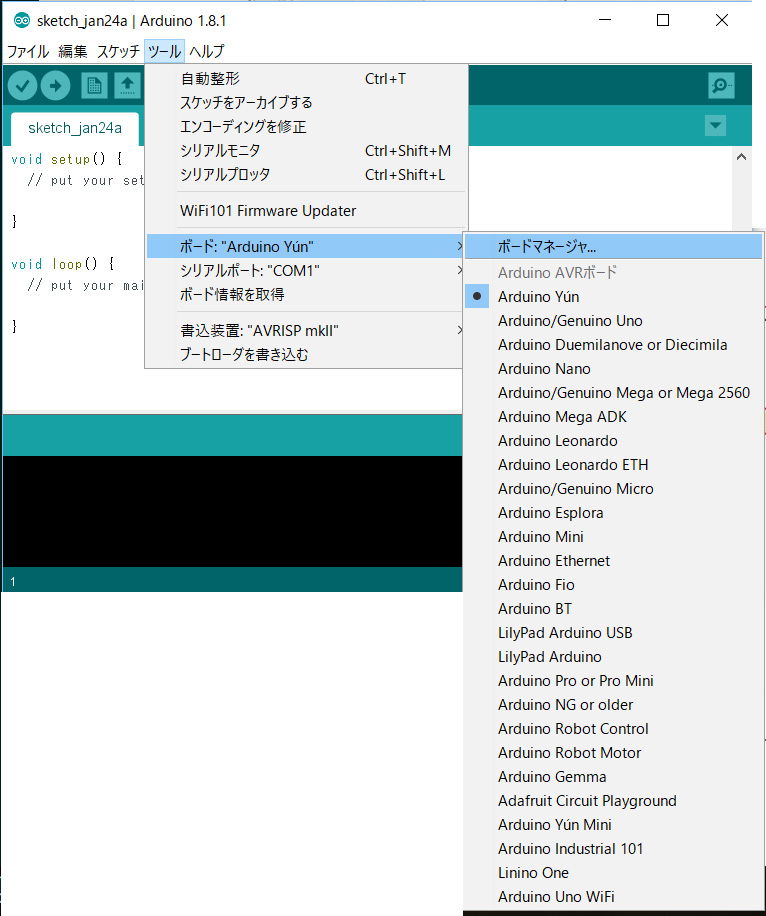Open Serial Monitor magnifier icon
The height and width of the screenshot is (916, 766).
[x=721, y=86]
